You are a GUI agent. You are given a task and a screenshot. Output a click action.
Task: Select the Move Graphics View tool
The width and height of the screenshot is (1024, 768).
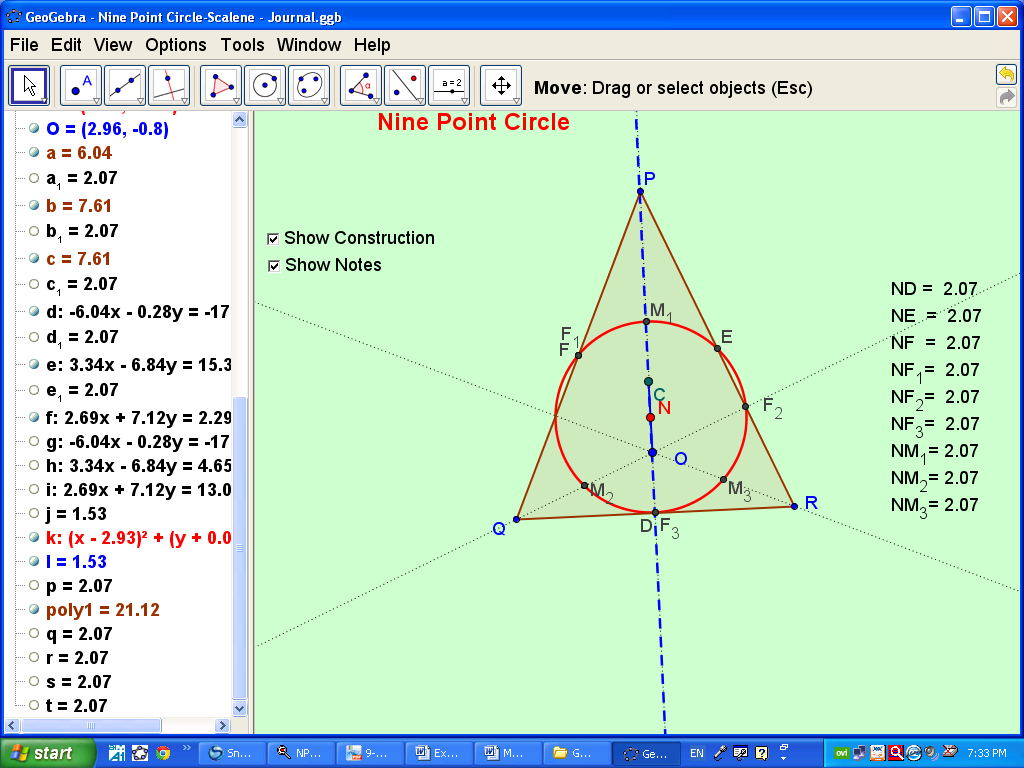tap(501, 84)
